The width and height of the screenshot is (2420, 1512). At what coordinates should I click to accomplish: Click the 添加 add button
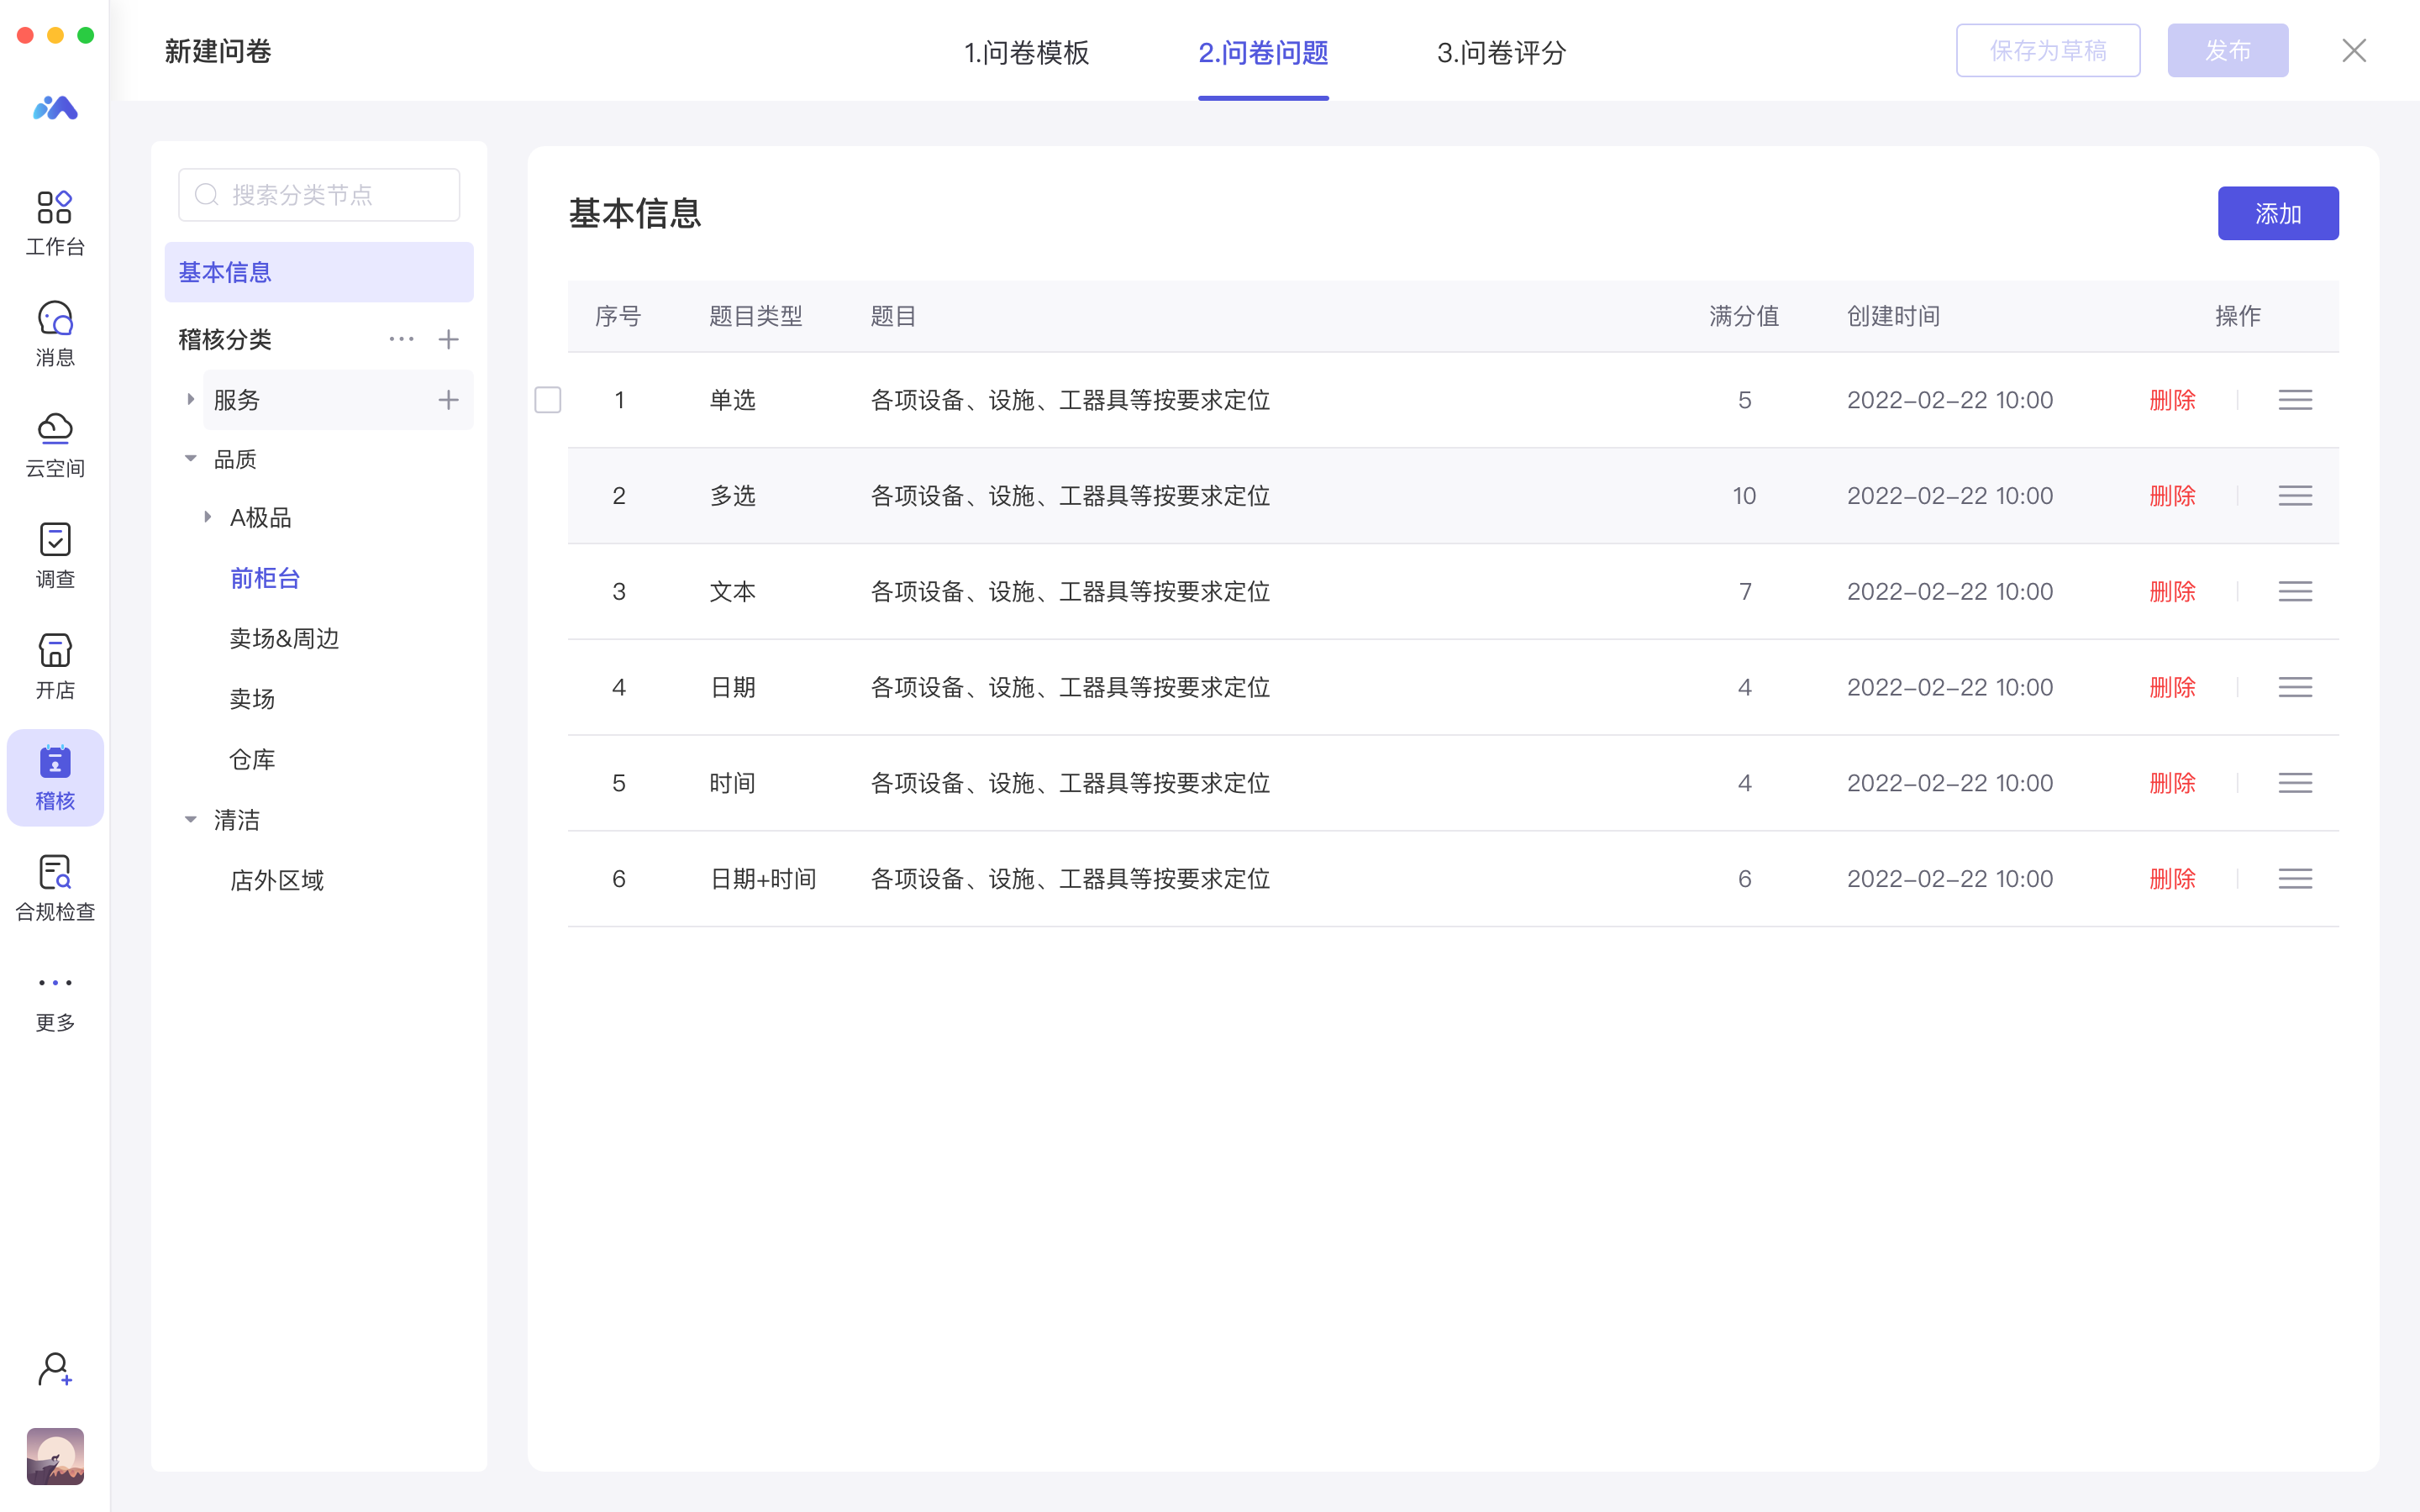pyautogui.click(x=2278, y=213)
